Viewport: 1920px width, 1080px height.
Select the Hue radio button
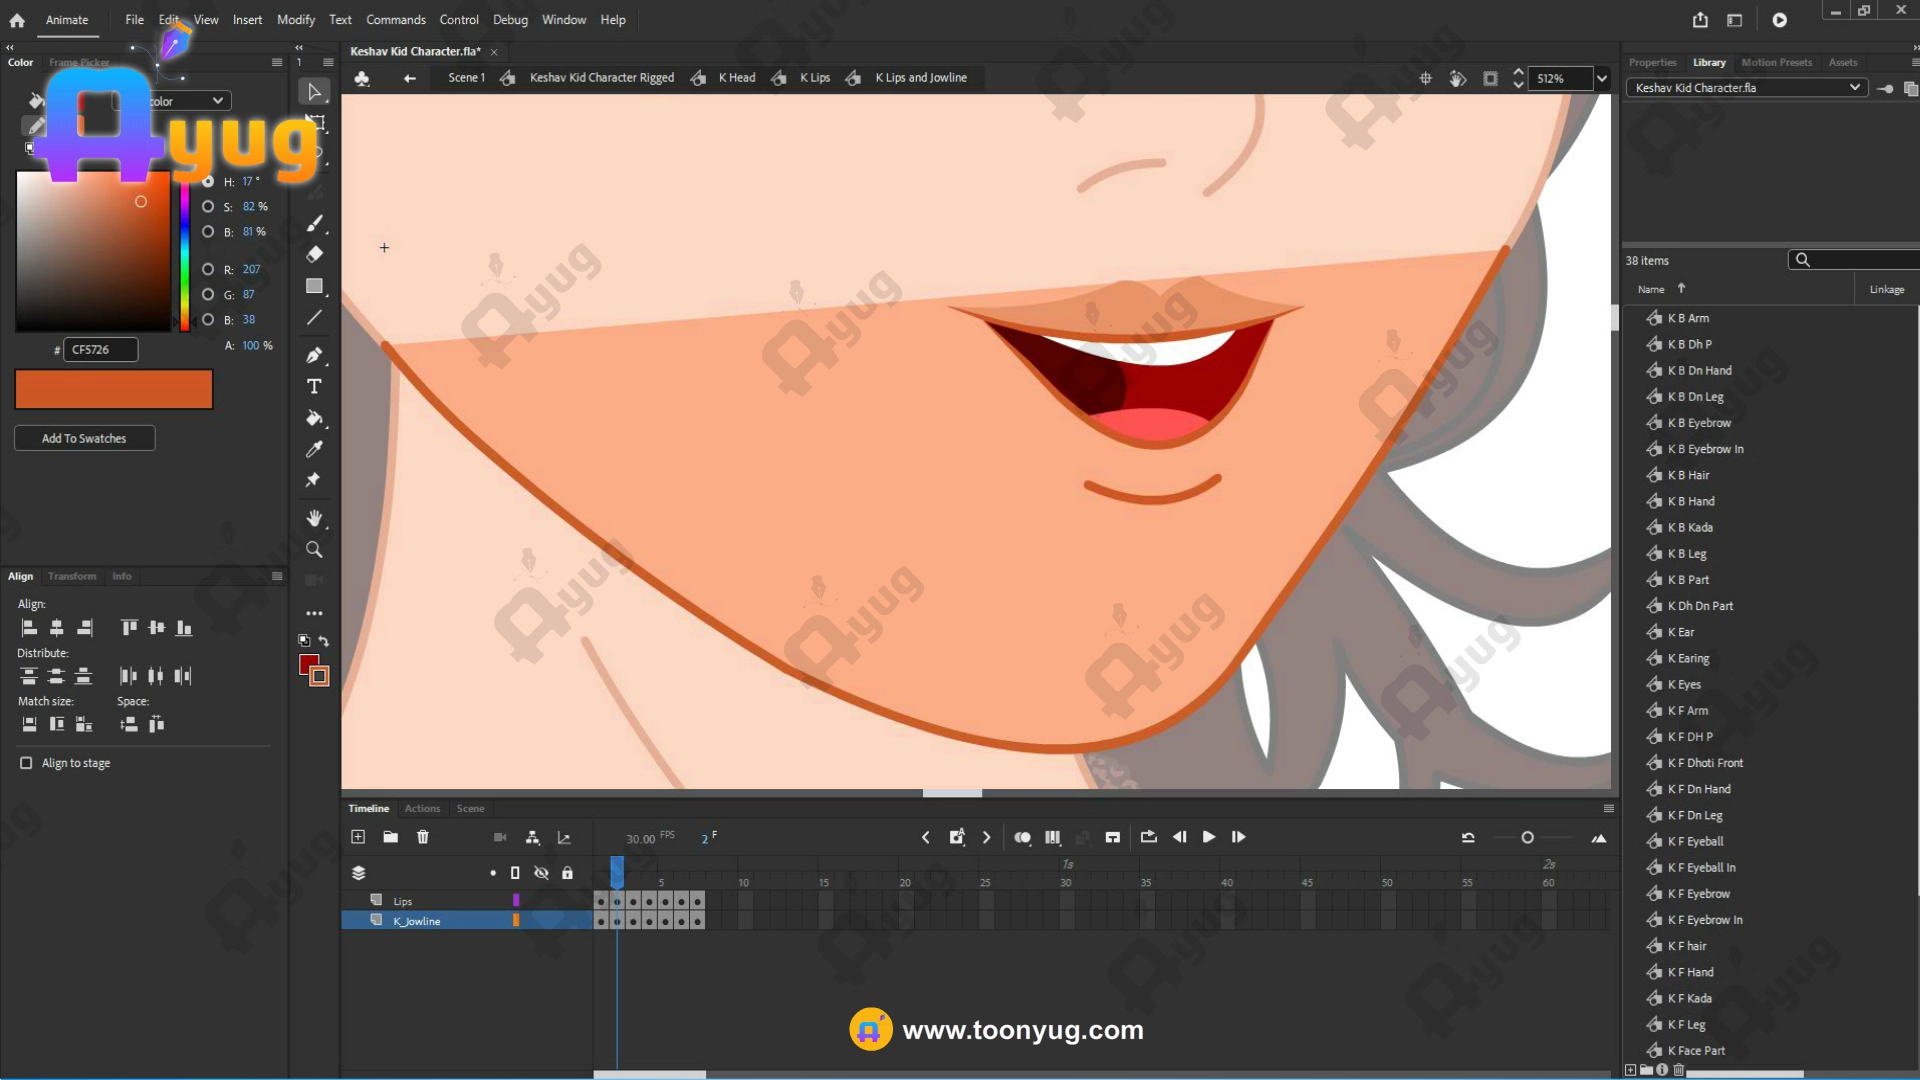pos(208,182)
